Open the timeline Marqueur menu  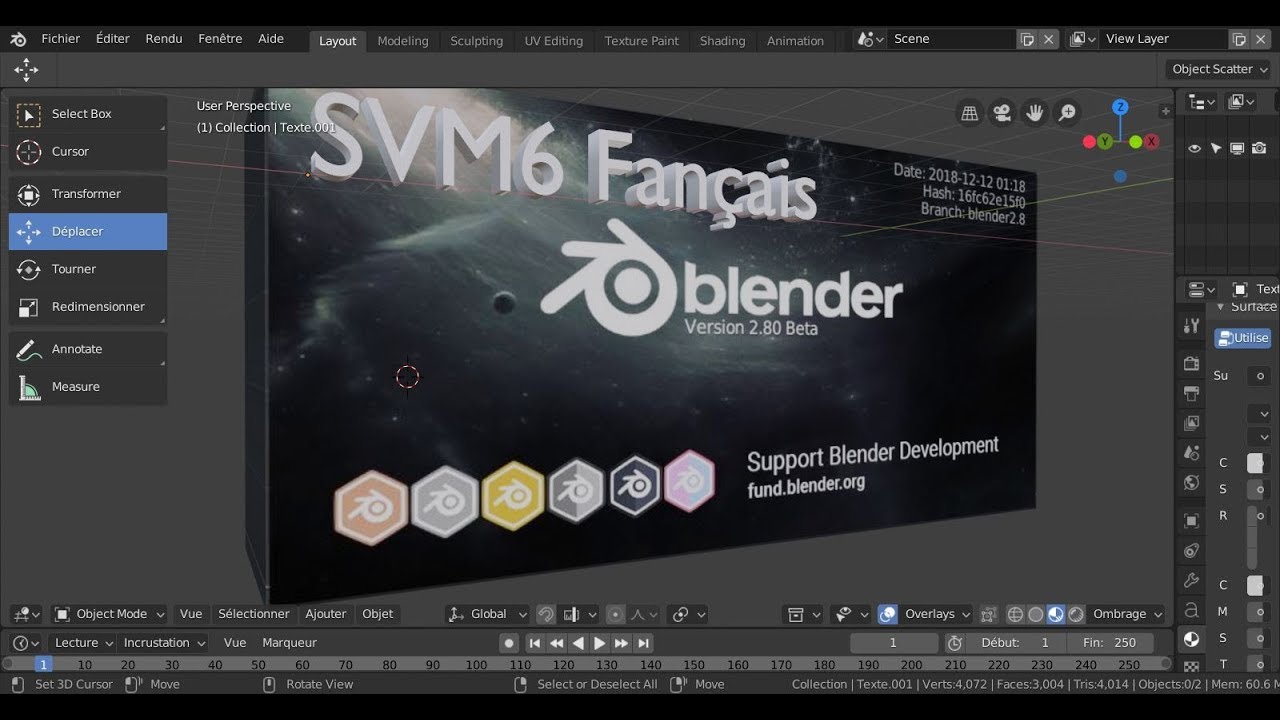[290, 643]
